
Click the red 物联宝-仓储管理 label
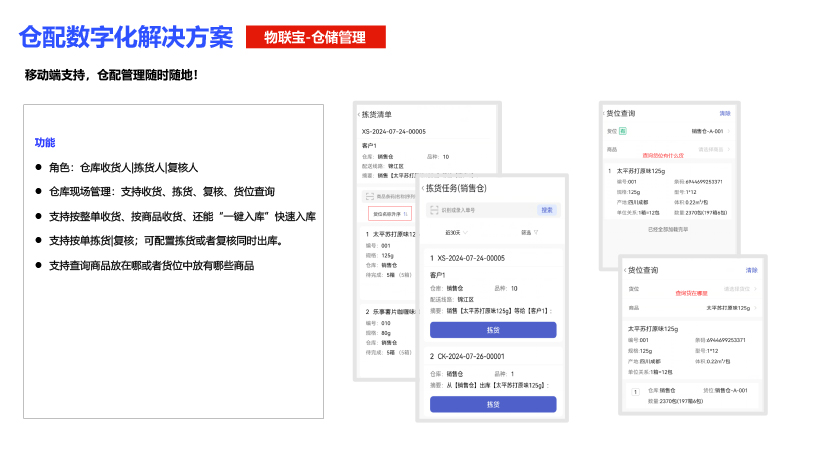click(x=315, y=38)
